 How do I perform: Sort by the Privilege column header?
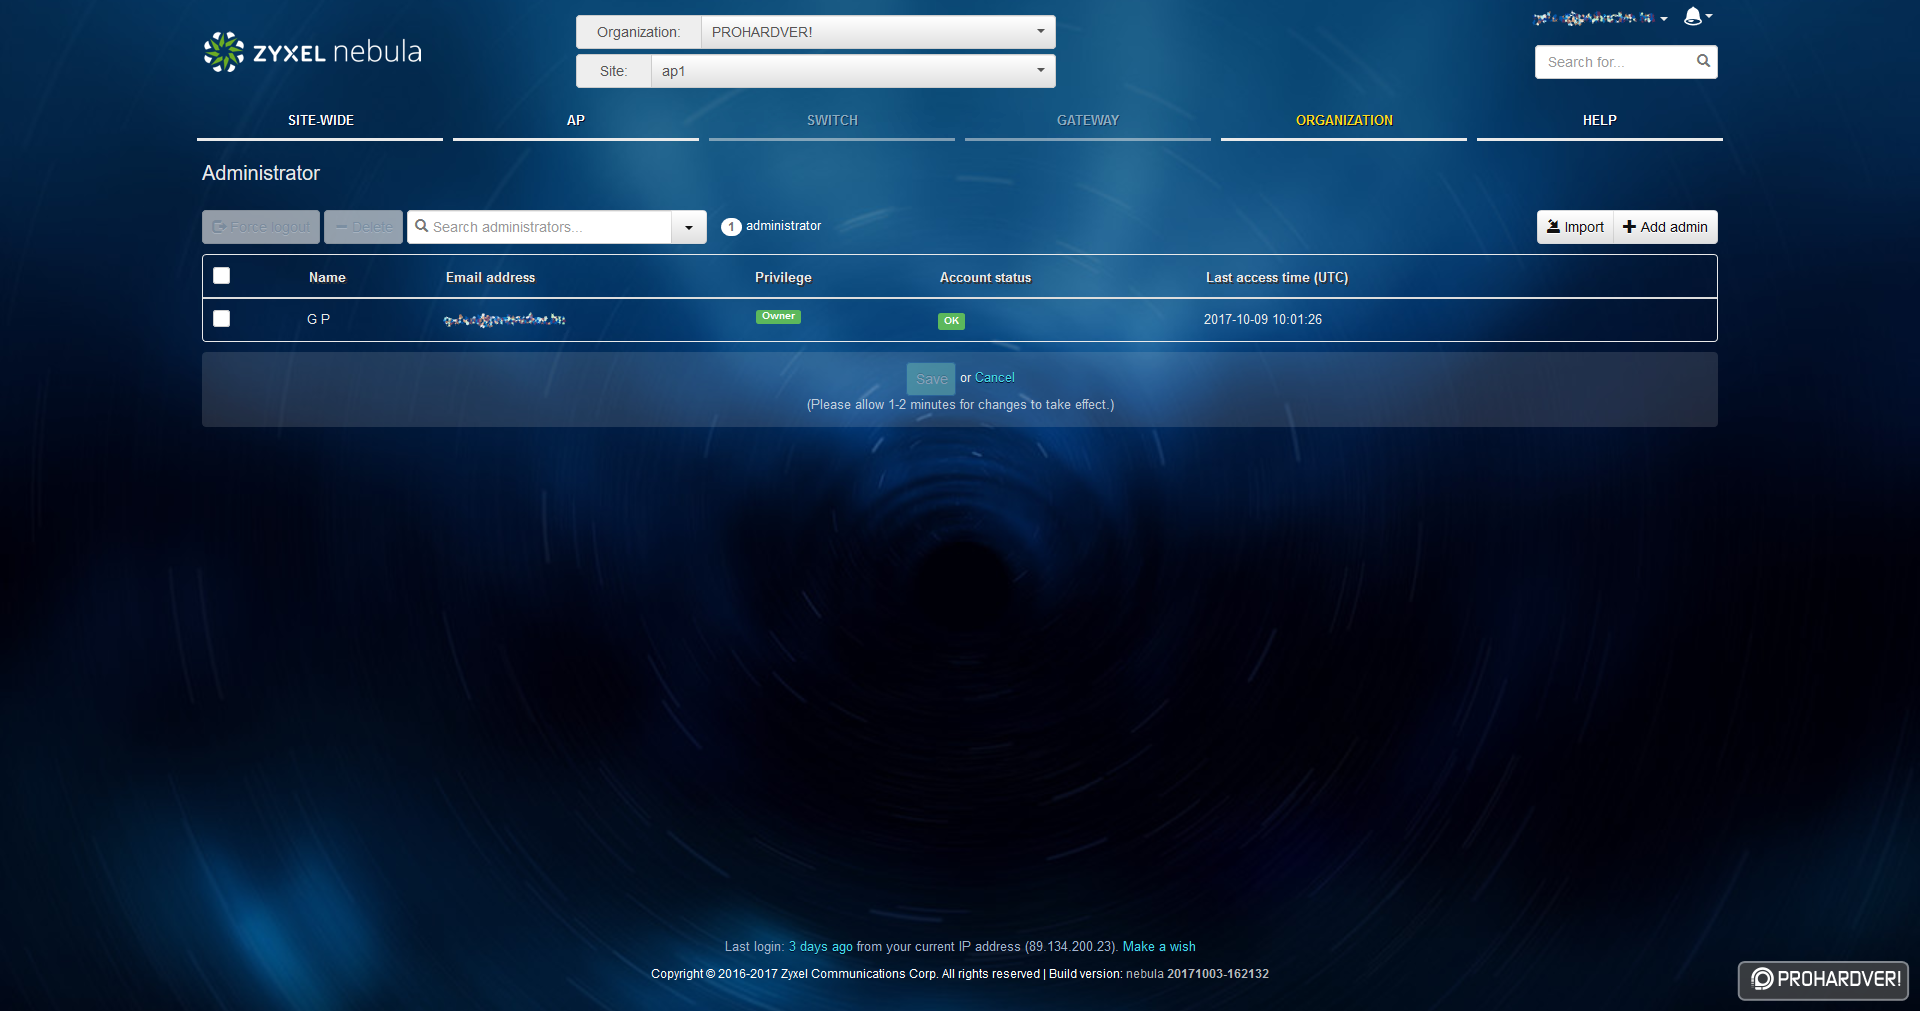coord(783,277)
